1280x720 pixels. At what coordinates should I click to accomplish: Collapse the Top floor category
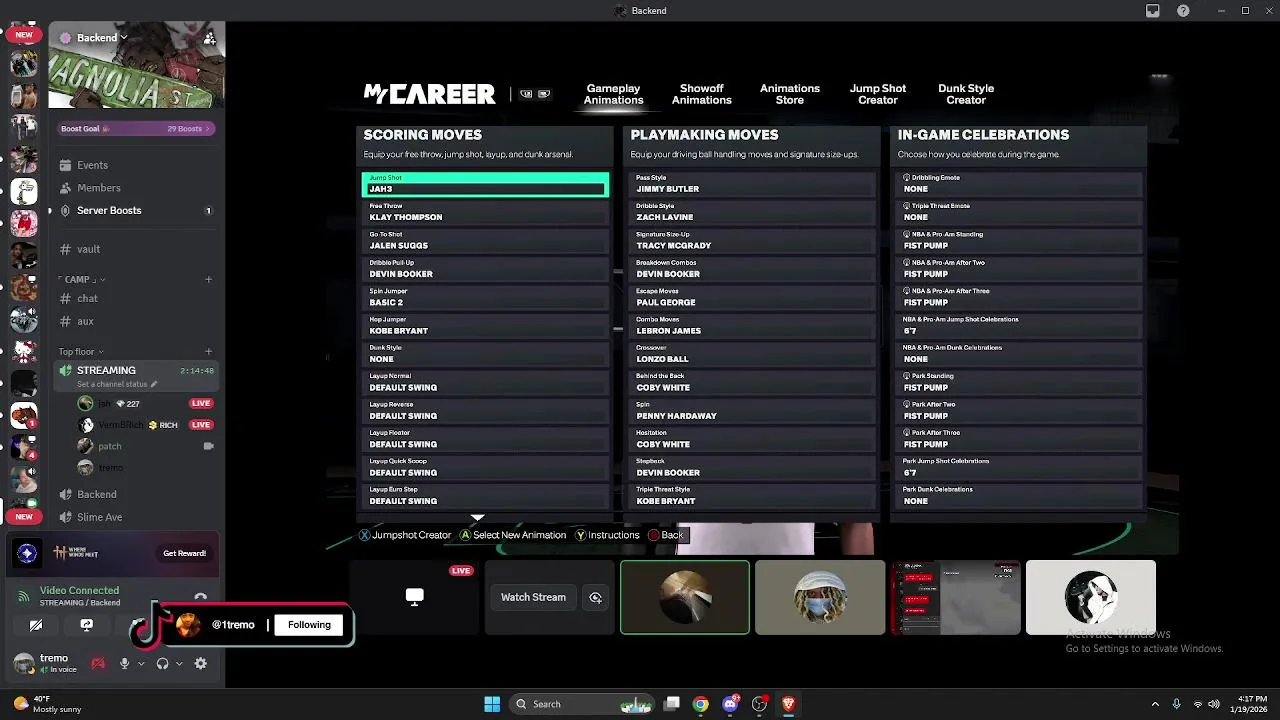(80, 352)
